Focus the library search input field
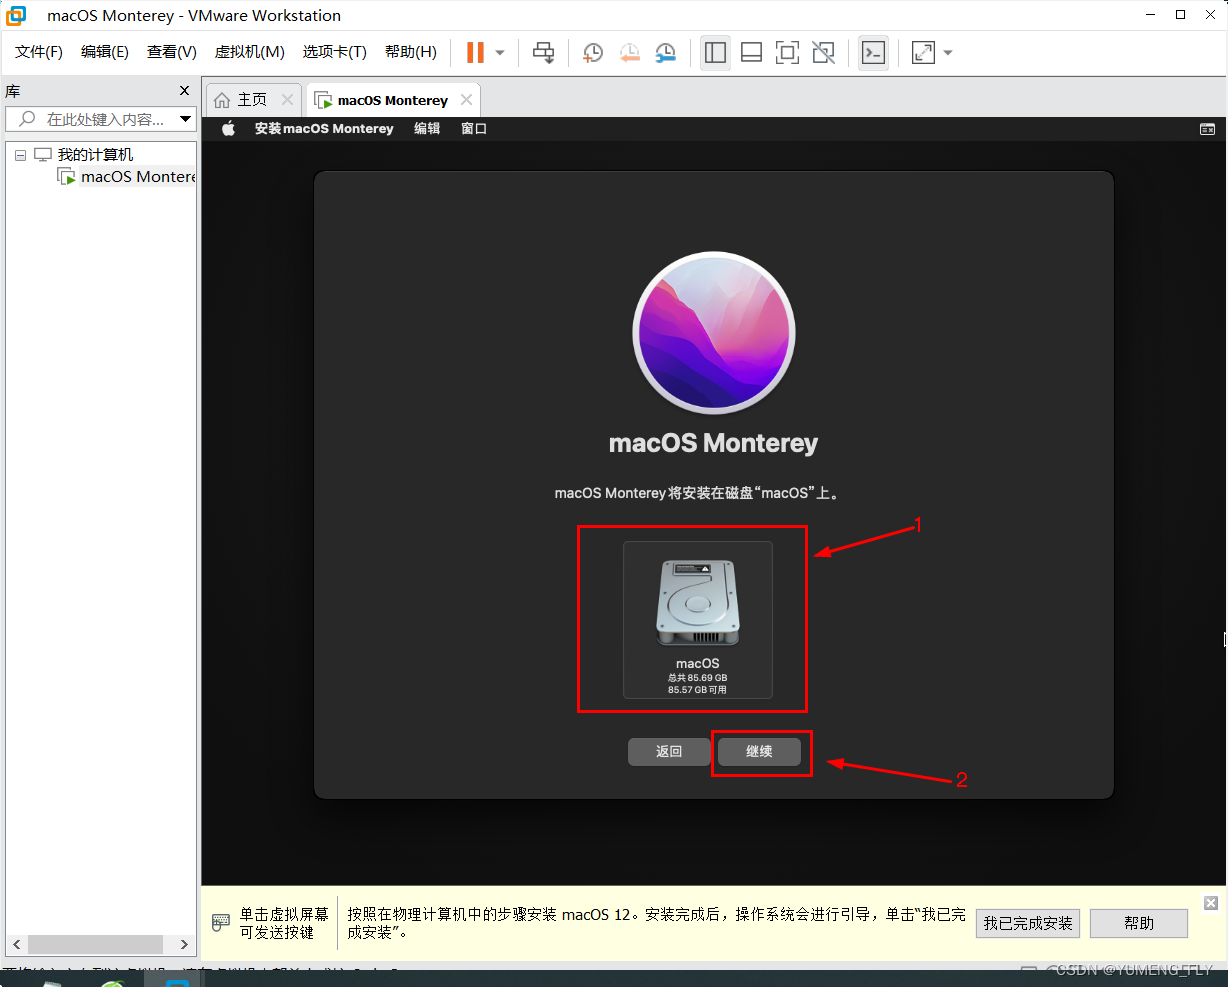1228x987 pixels. (92, 119)
